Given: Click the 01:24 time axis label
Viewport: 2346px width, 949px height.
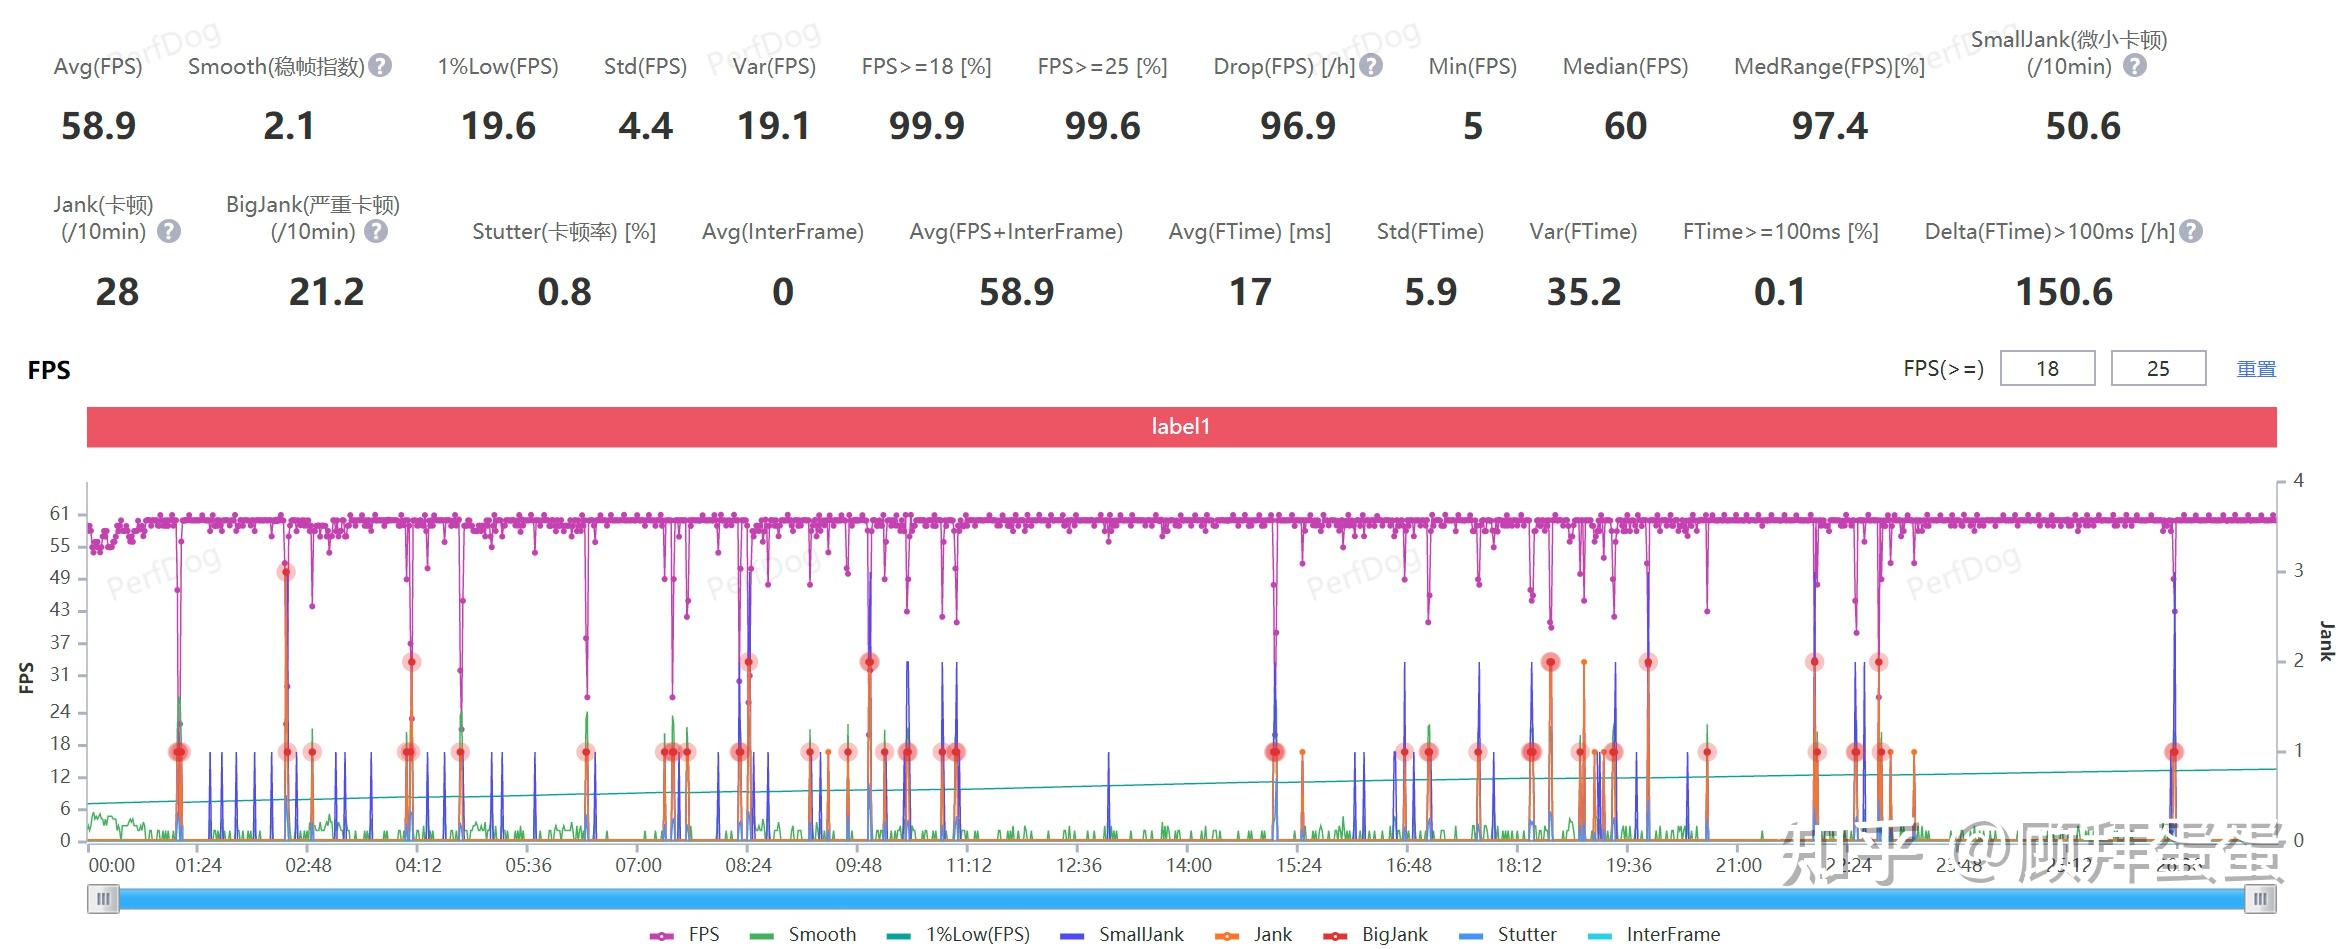Looking at the screenshot, I should [198, 865].
